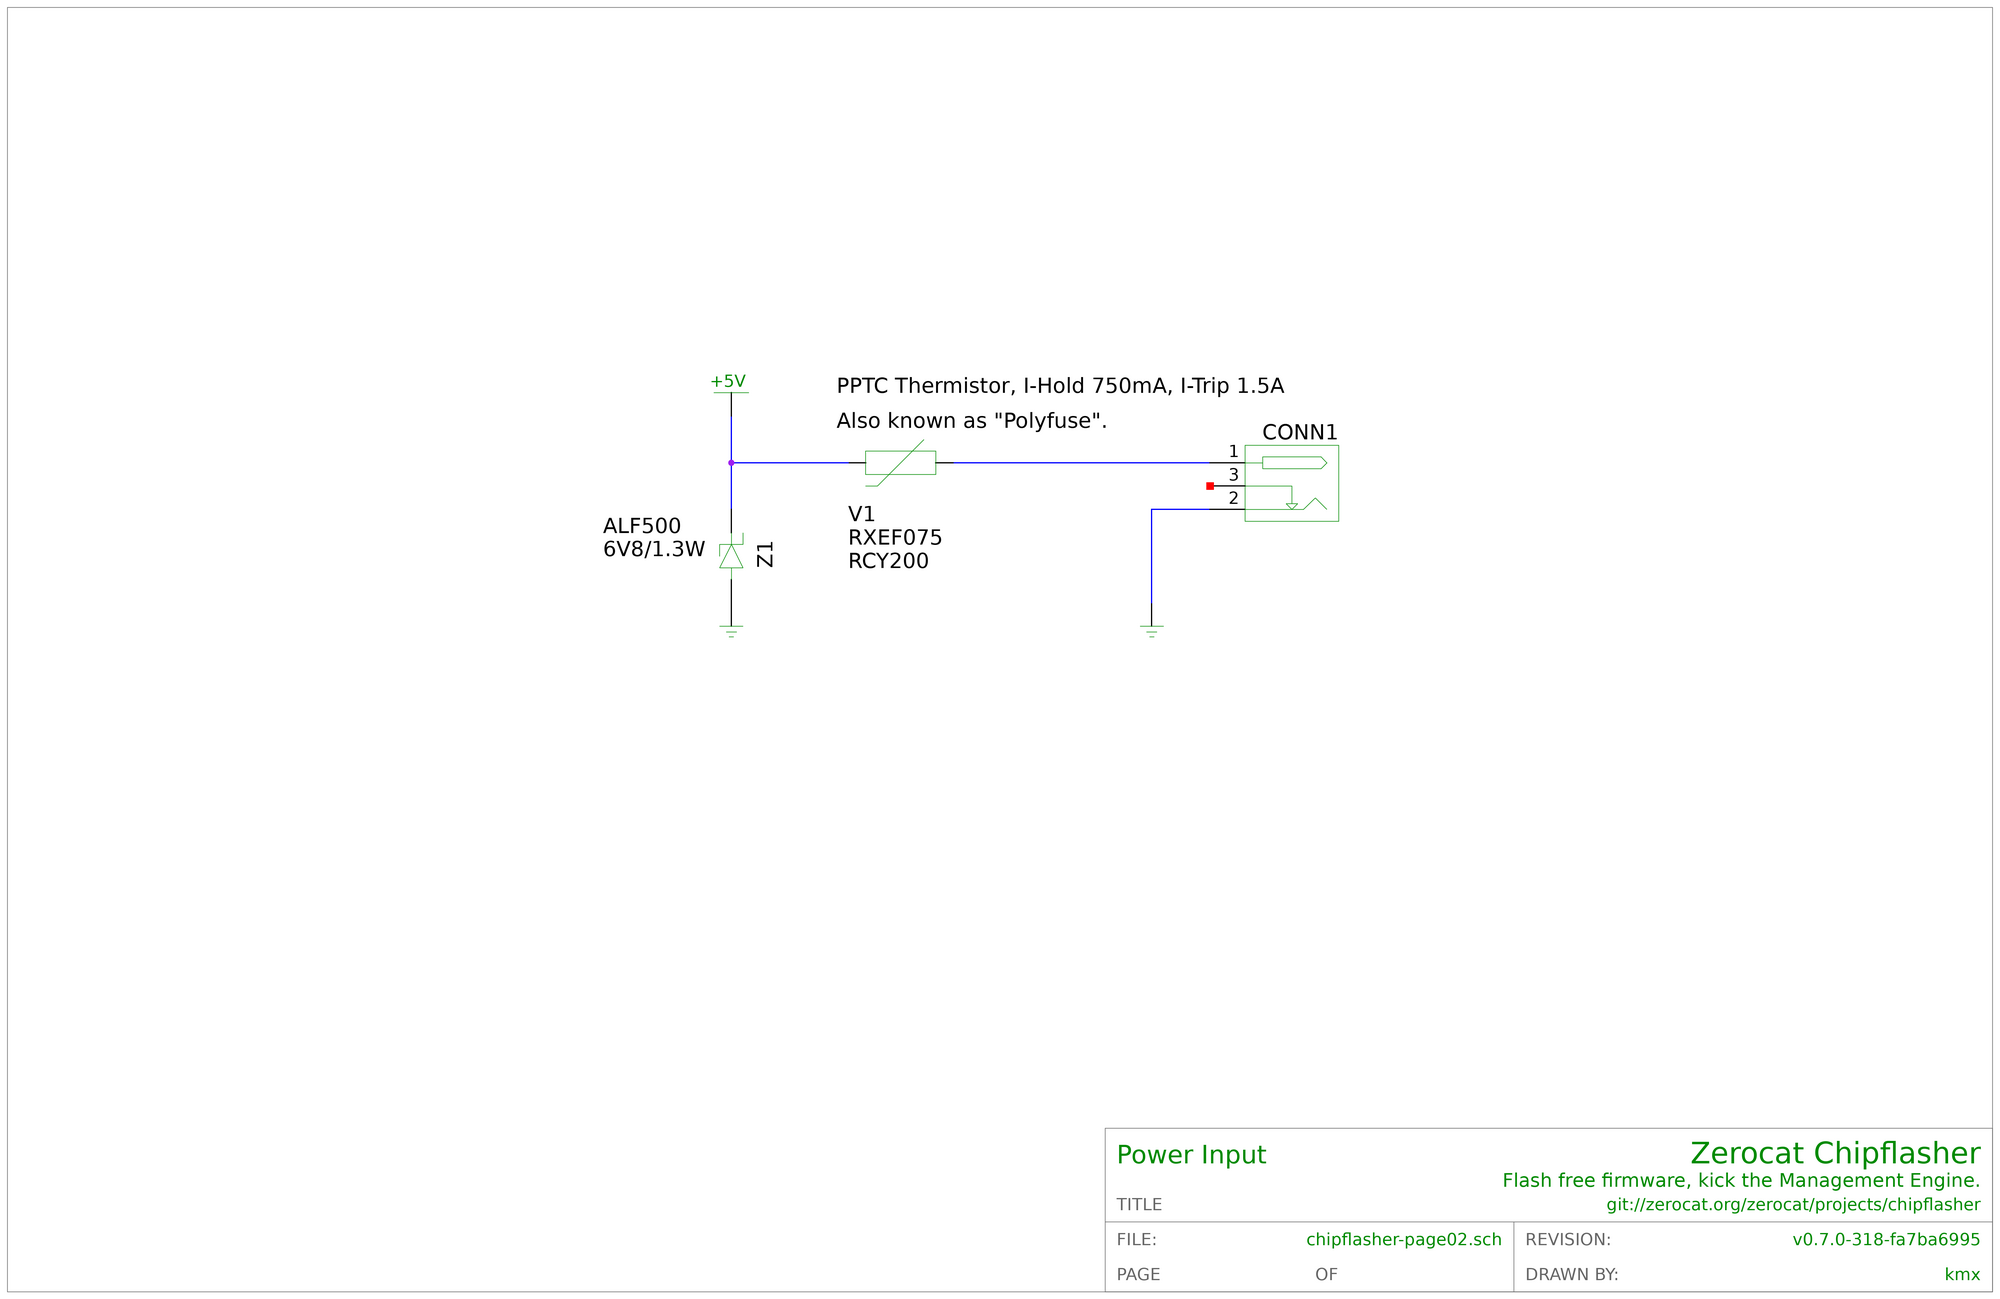The image size is (2000, 1299).
Task: Click the Zerocat Chipflasher heading
Action: click(x=1835, y=1153)
